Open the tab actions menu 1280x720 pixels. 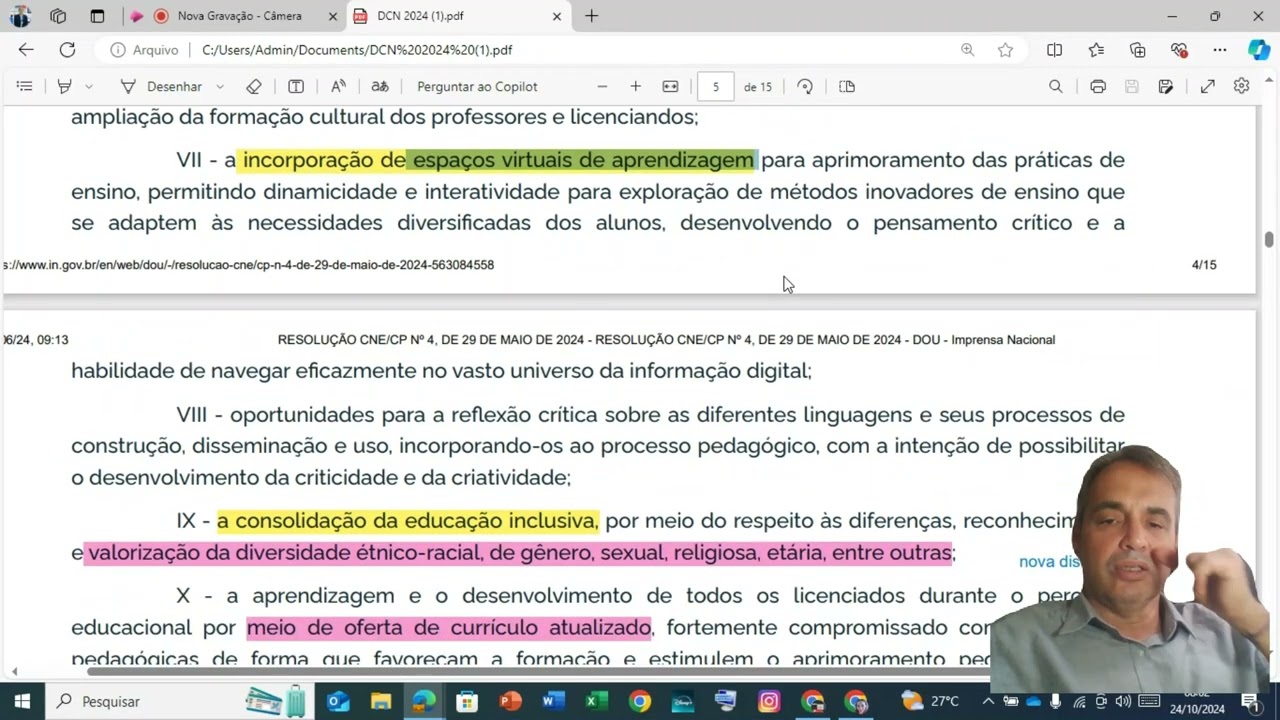[97, 16]
